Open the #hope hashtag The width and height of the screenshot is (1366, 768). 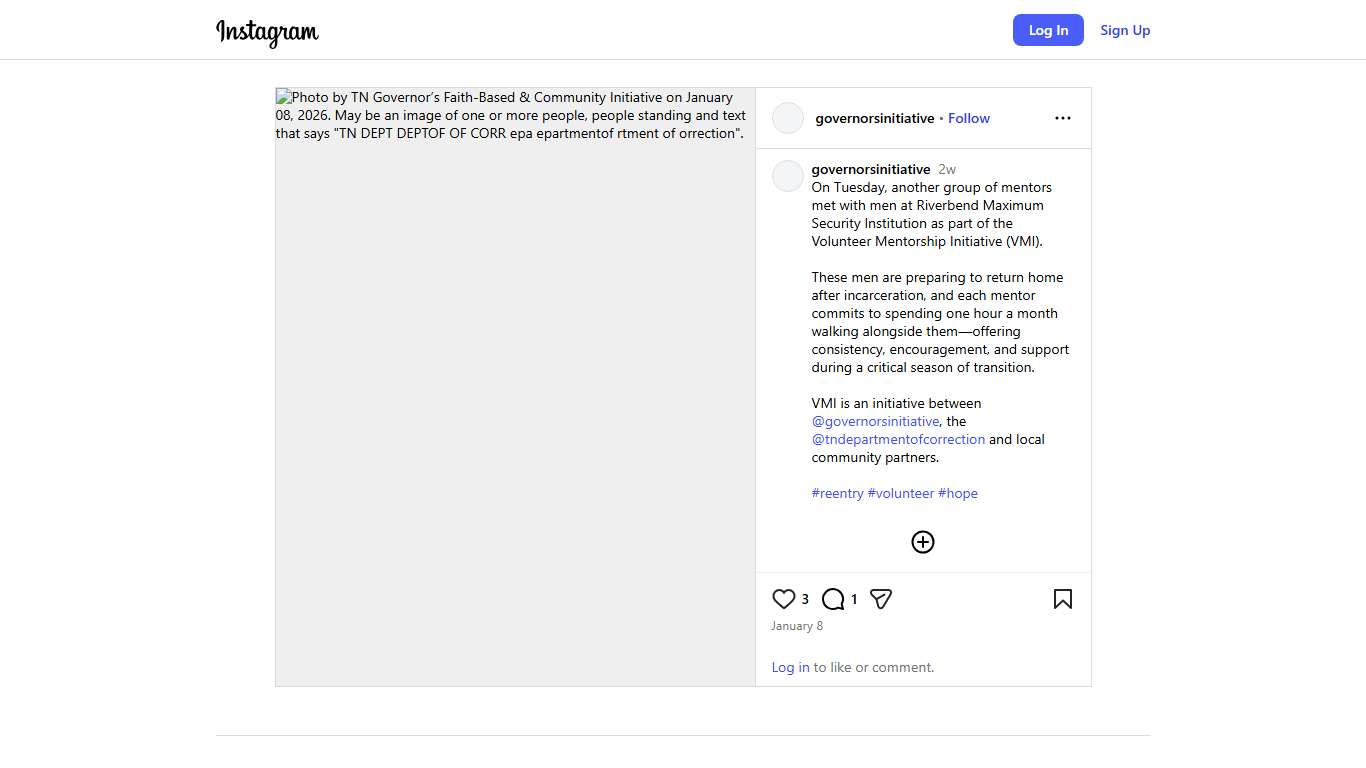958,493
